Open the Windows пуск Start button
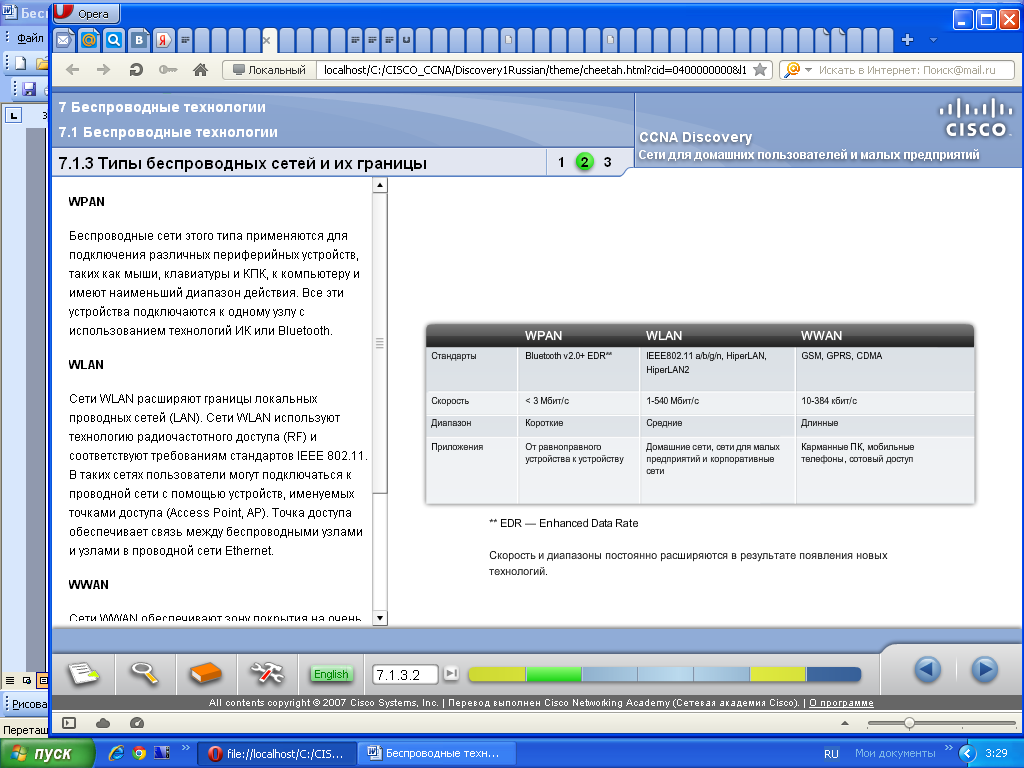 point(47,754)
